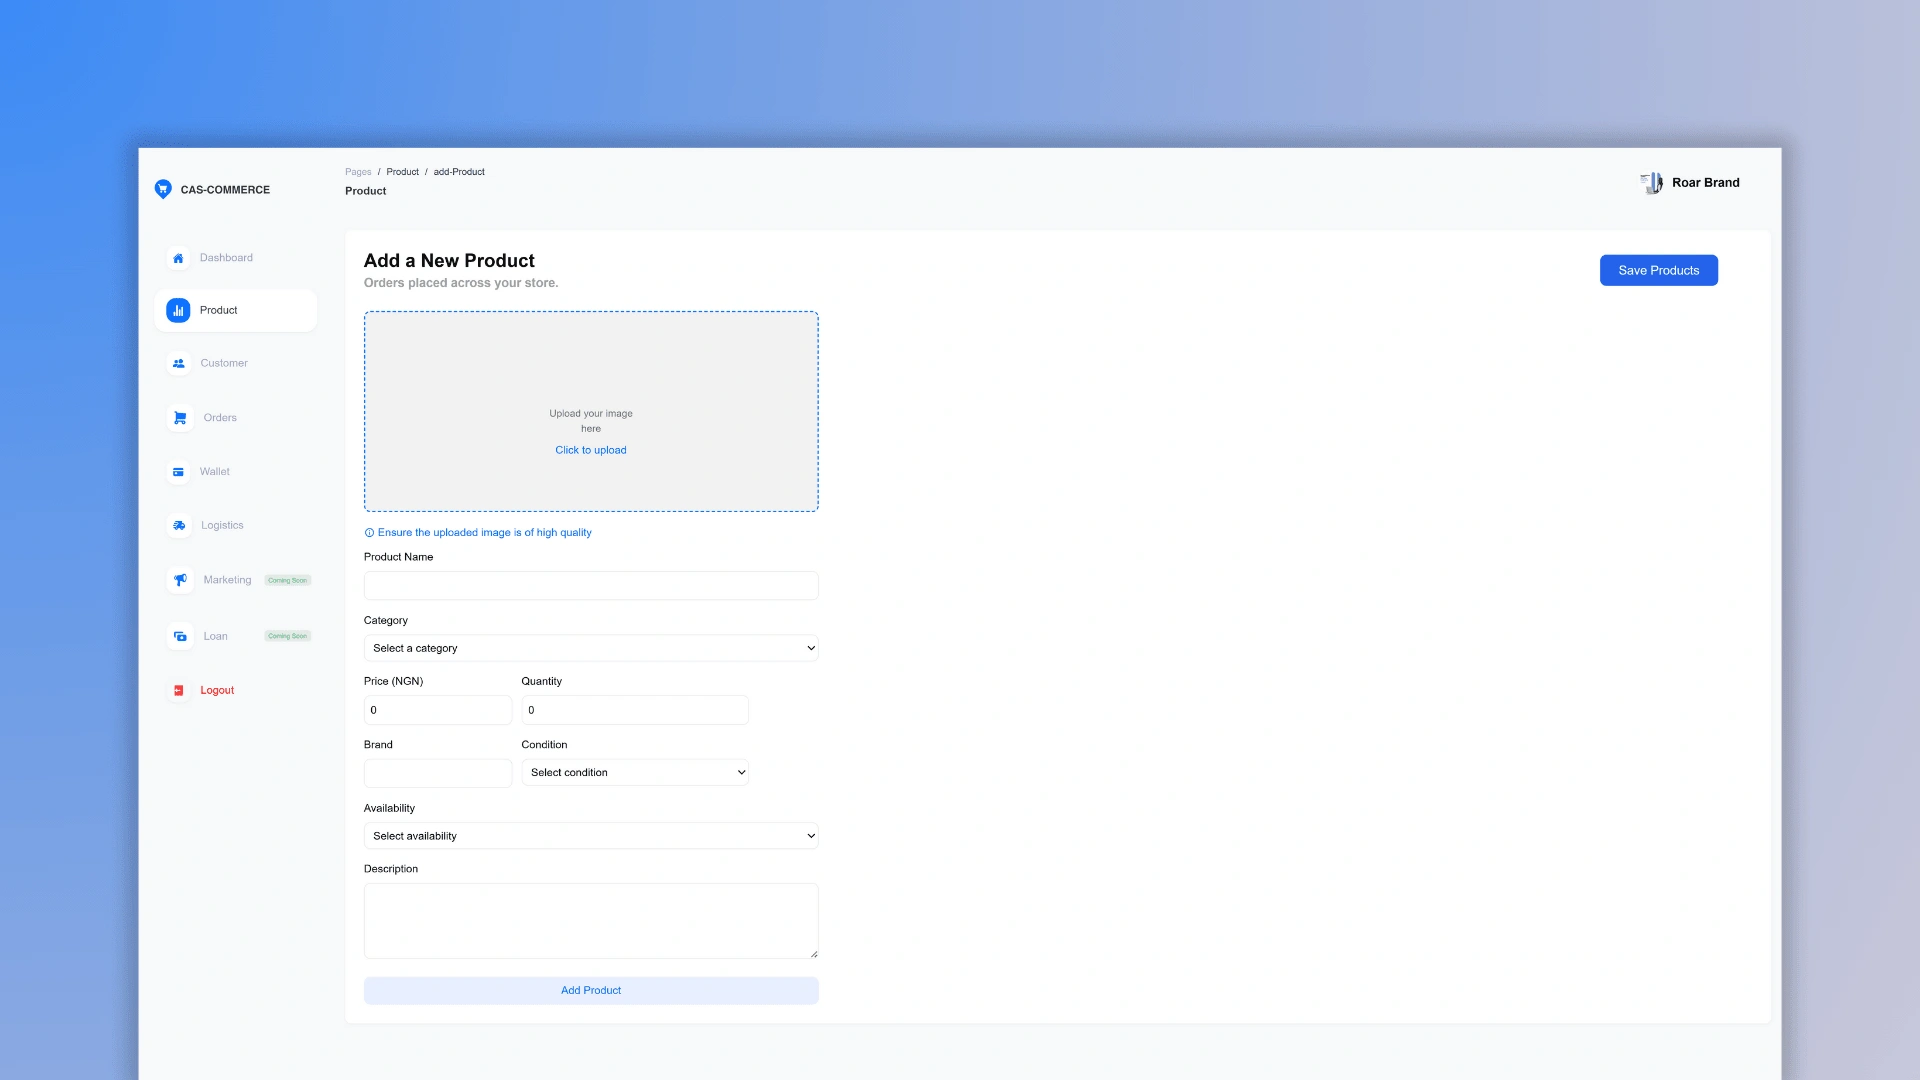Select the Marketing sidebar label

227,580
